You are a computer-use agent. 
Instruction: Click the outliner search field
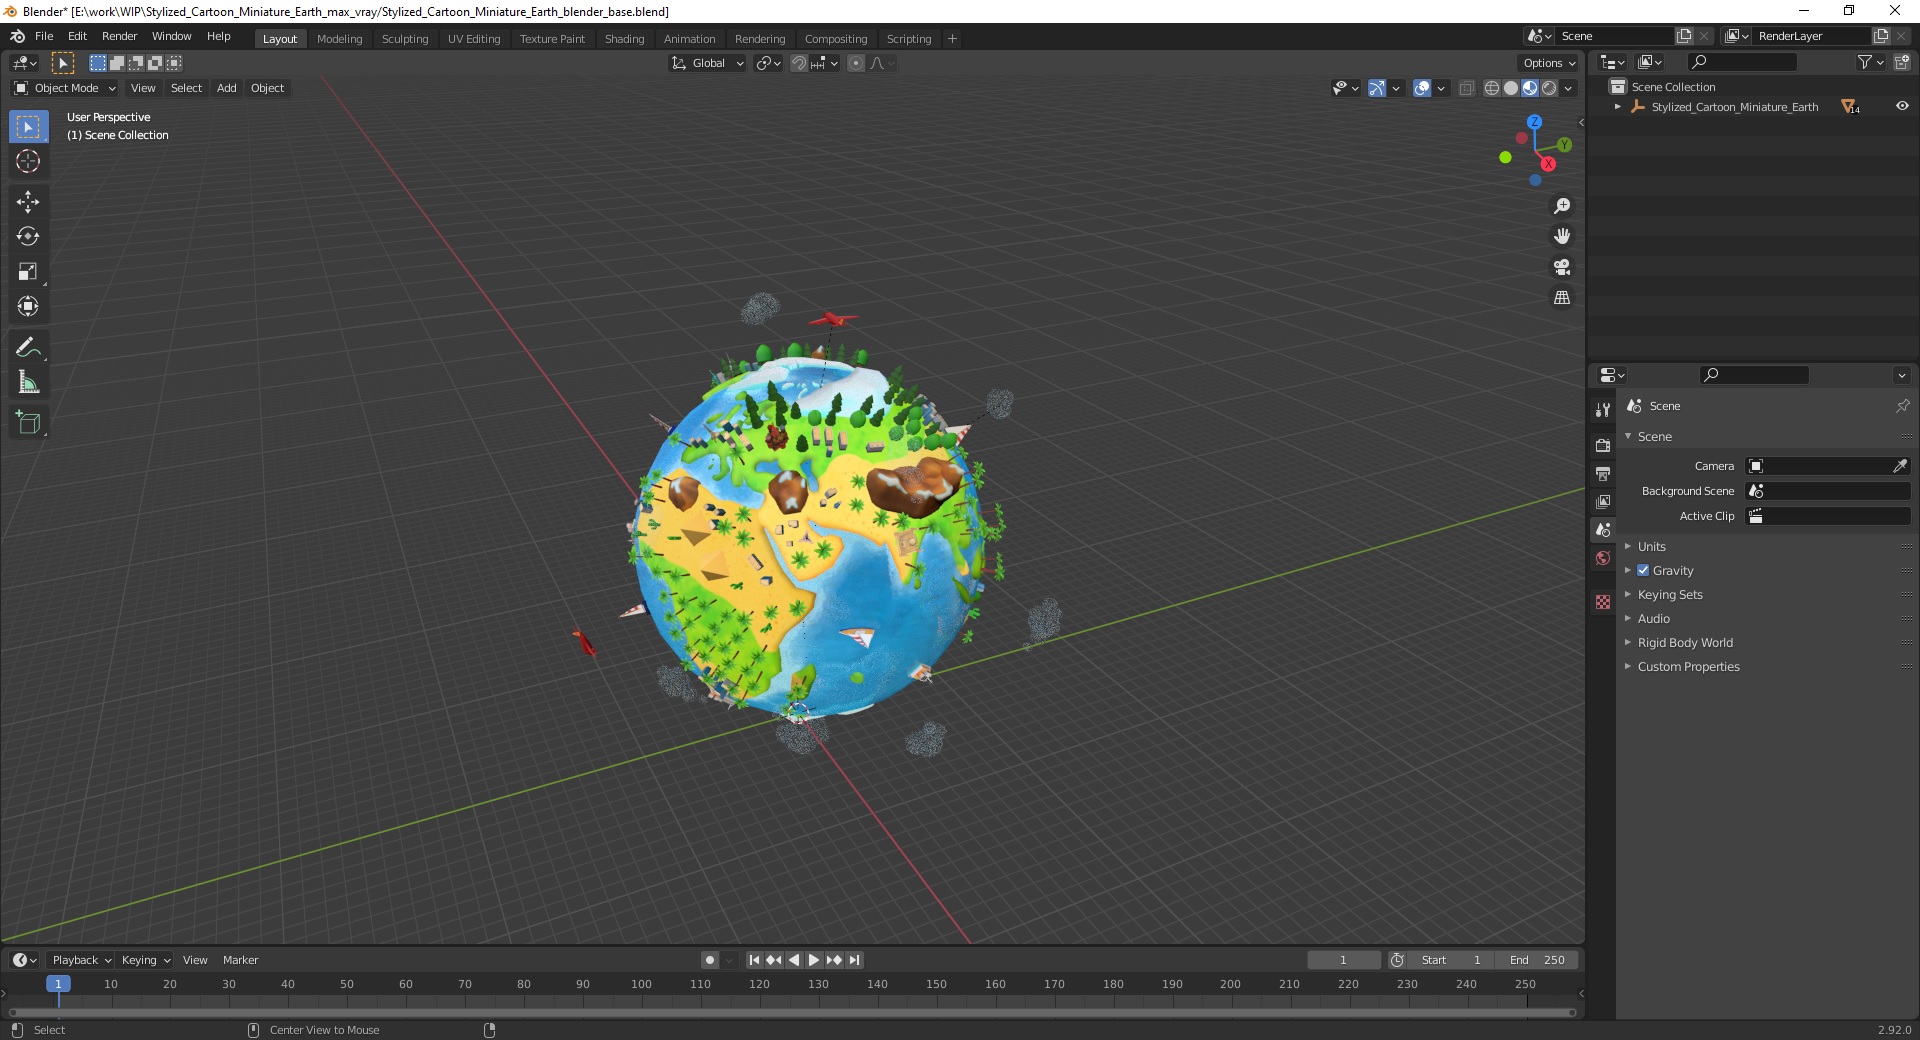[1740, 62]
